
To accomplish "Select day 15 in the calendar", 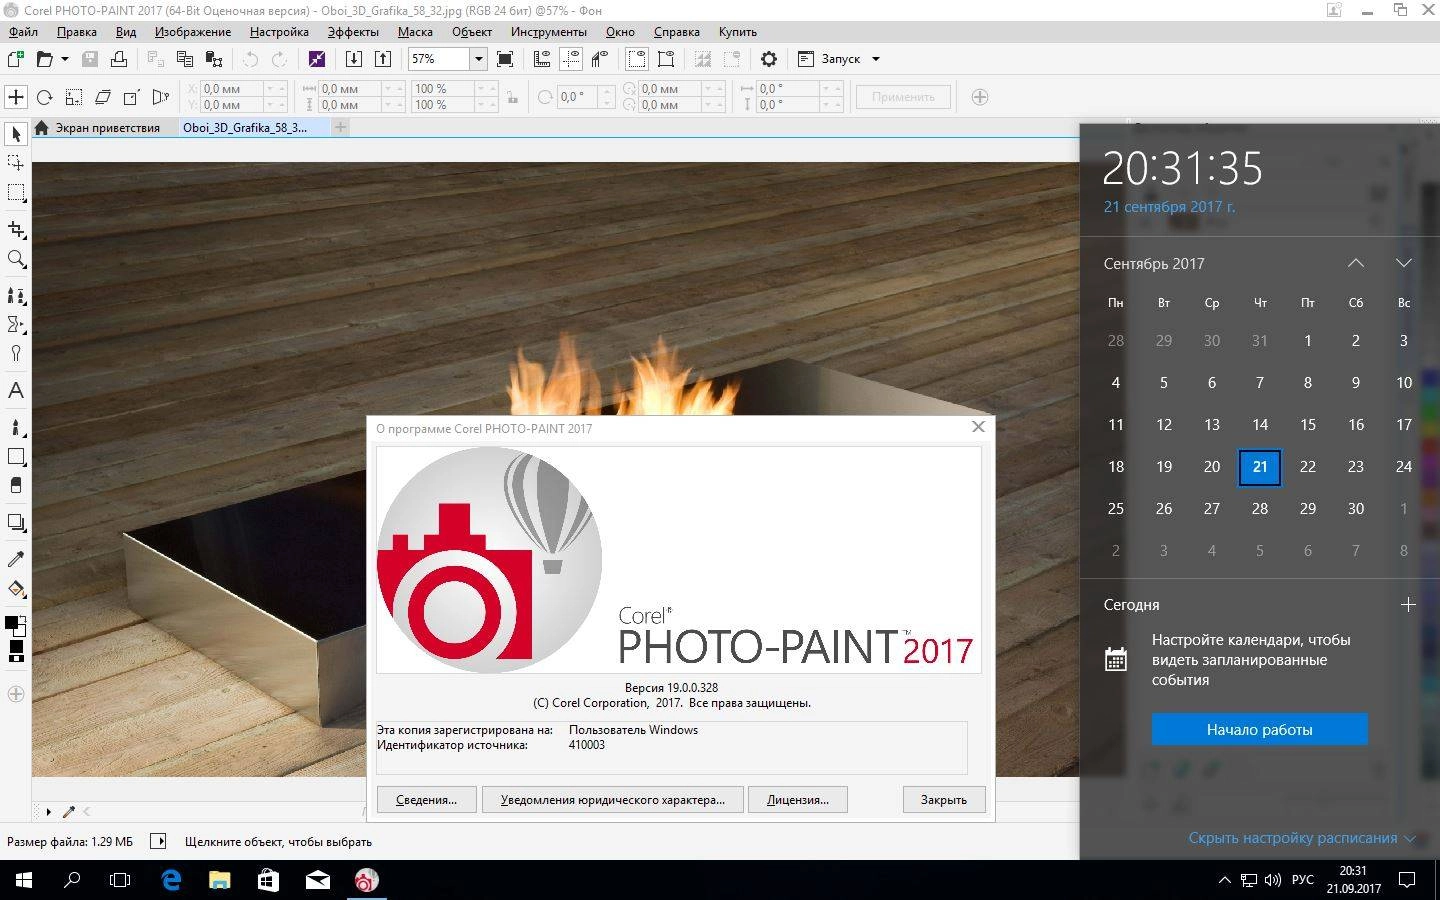I will coord(1307,424).
